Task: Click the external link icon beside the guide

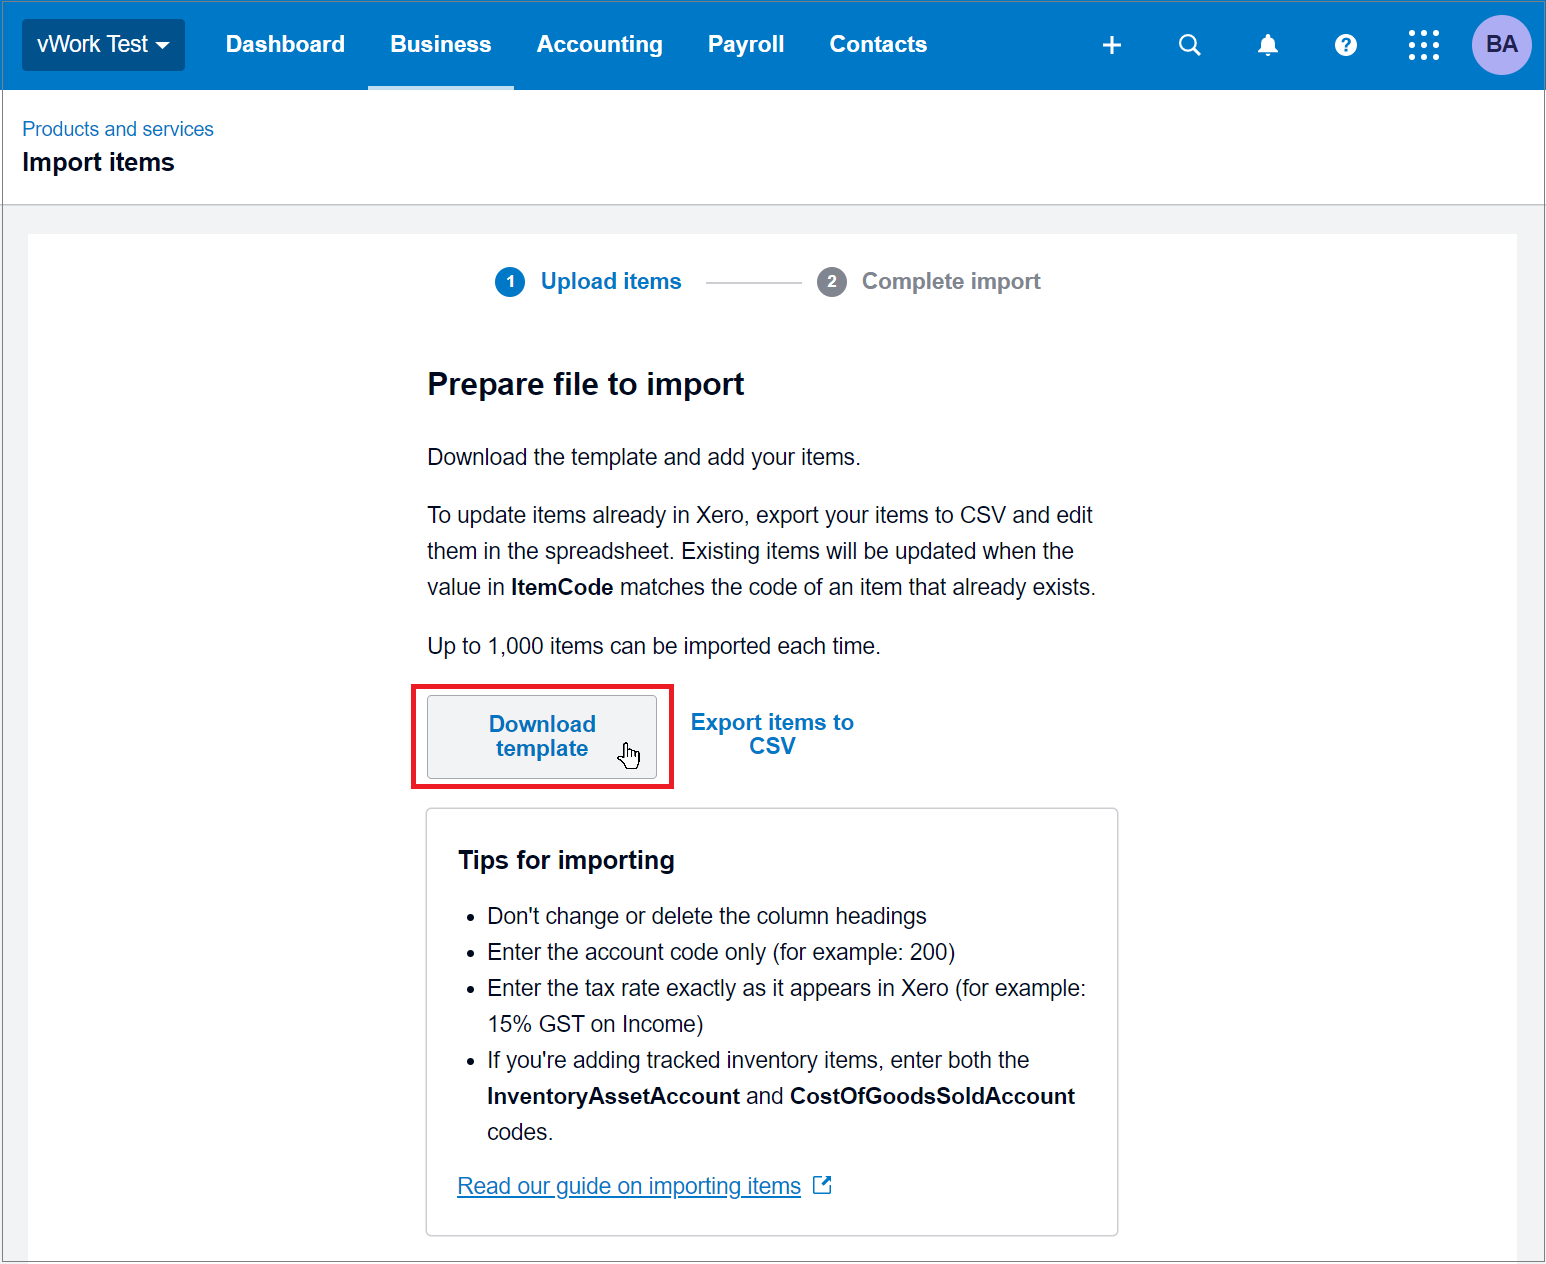Action: (822, 1185)
